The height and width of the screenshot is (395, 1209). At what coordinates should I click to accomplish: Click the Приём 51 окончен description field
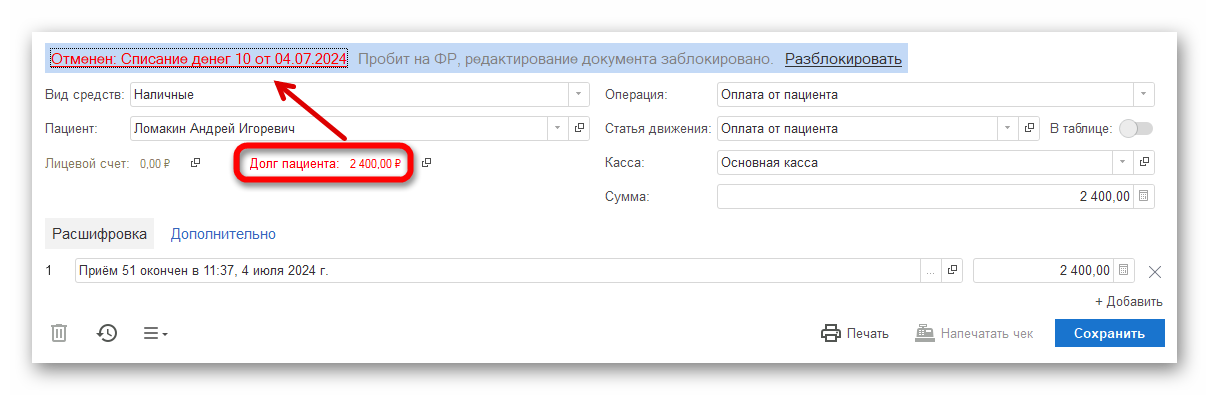pos(498,271)
